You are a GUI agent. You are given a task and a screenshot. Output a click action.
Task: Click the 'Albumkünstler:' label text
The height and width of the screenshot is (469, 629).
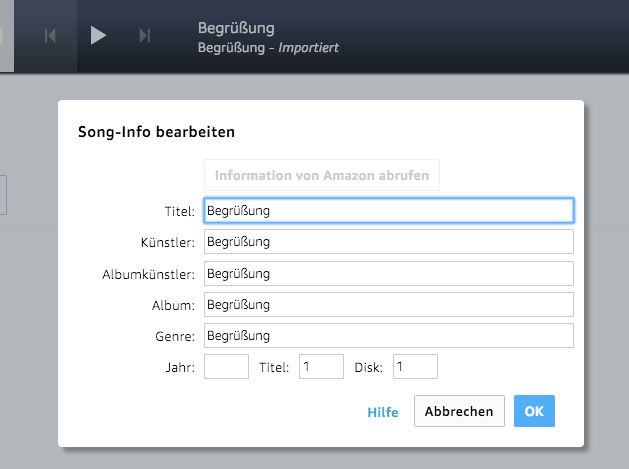(148, 274)
